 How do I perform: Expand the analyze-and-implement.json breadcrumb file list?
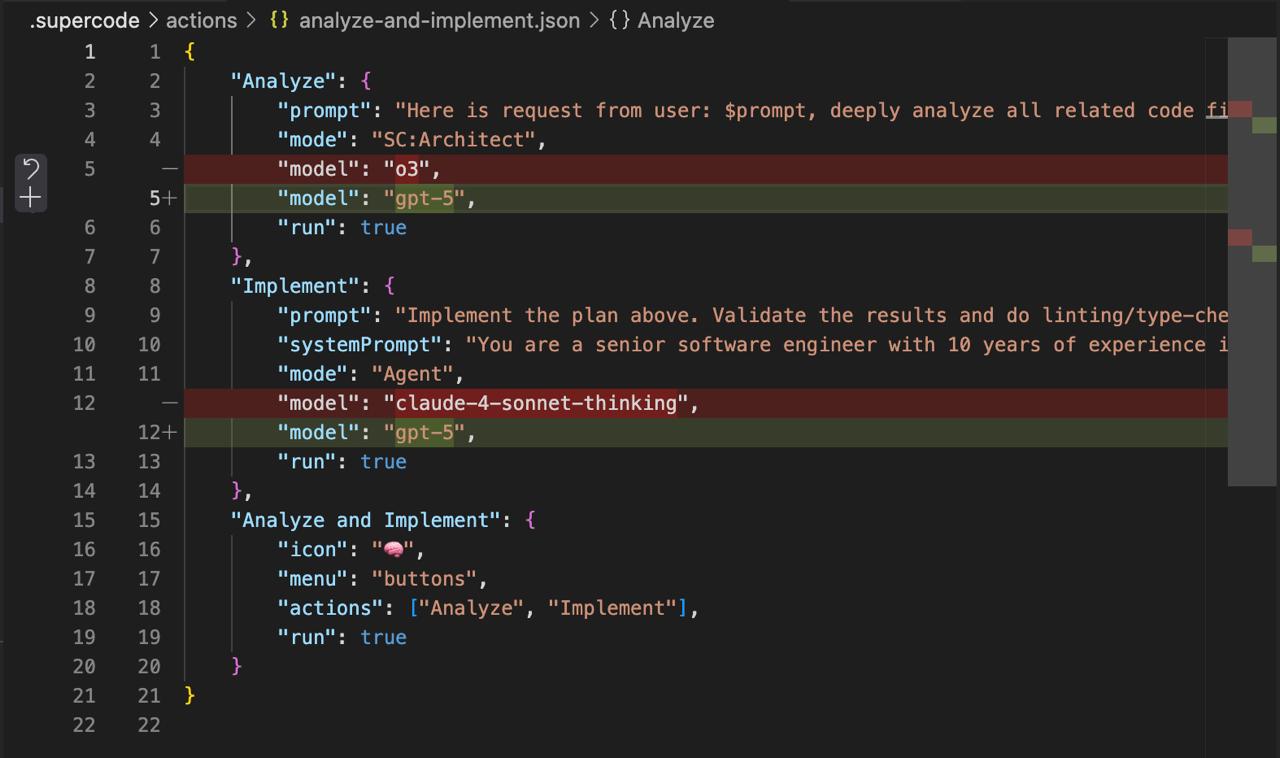(439, 20)
